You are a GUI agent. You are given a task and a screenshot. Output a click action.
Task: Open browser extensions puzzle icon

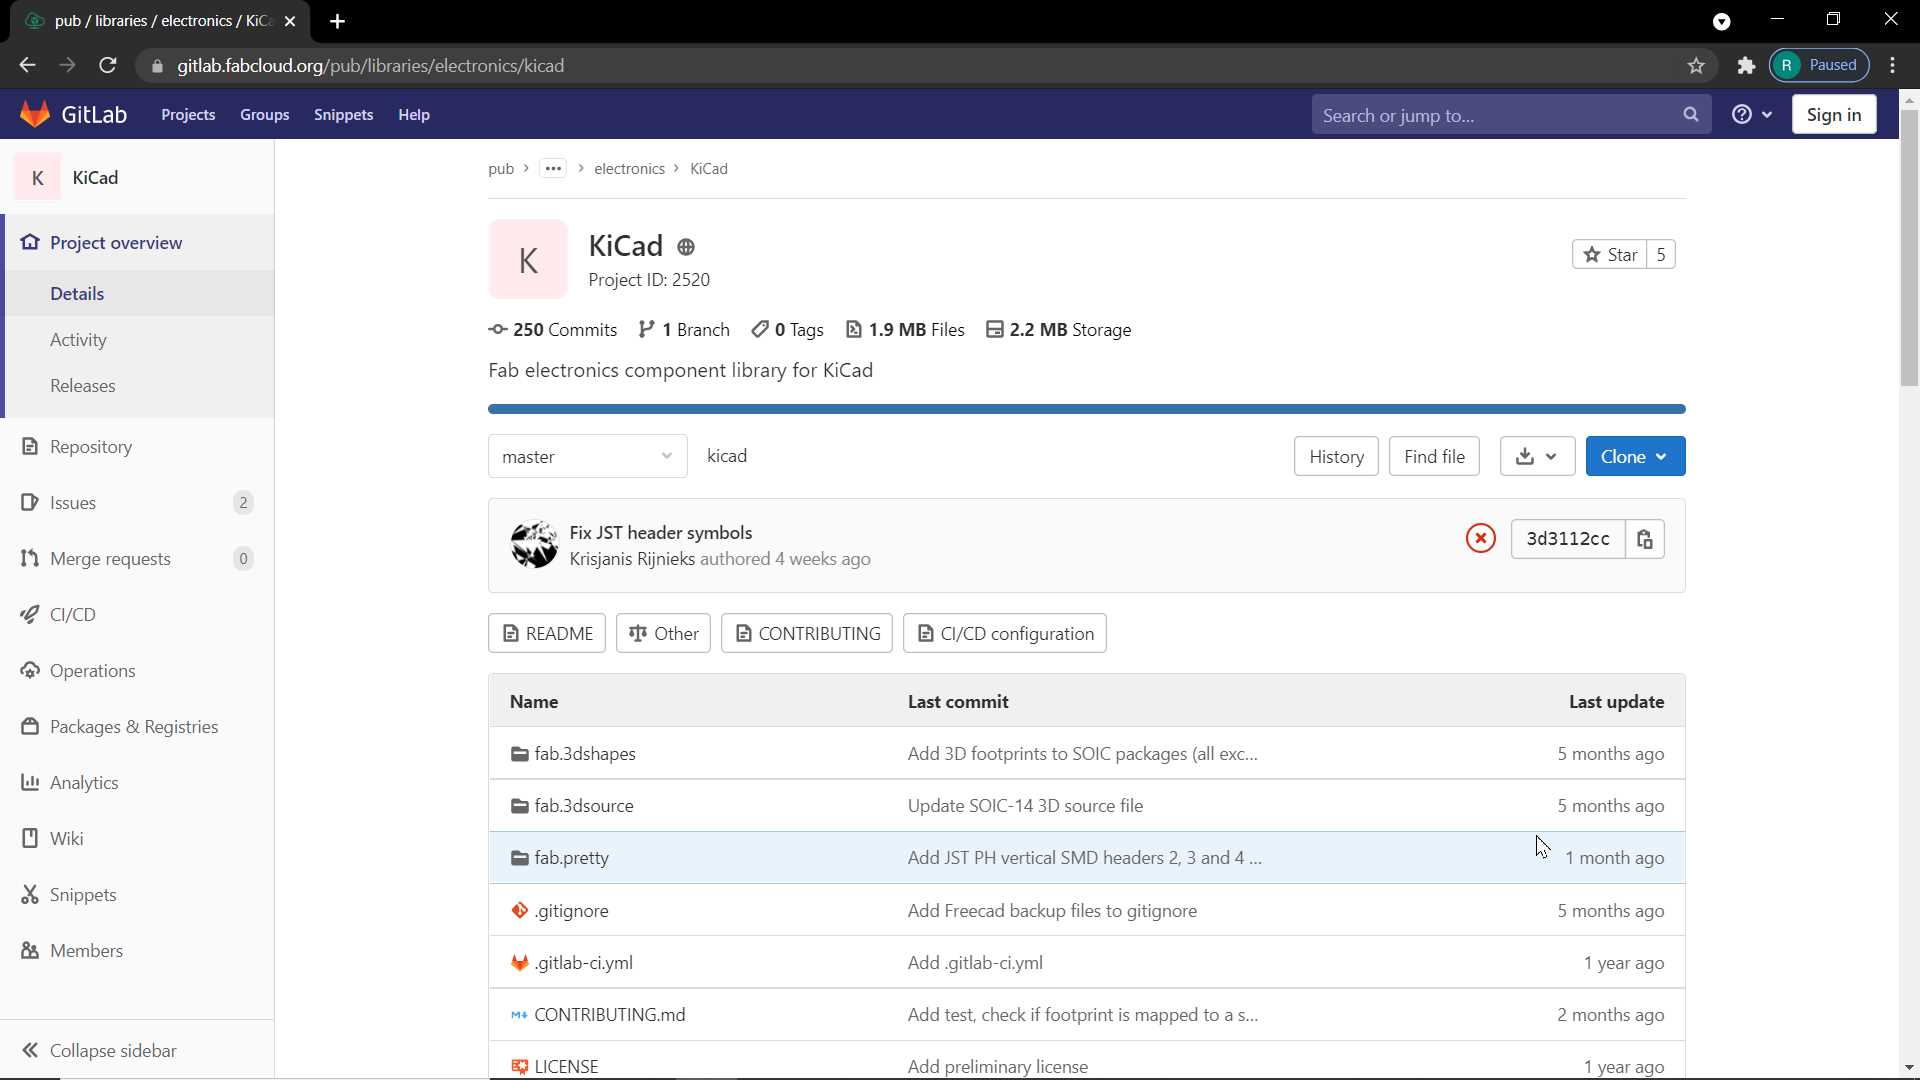(x=1746, y=66)
